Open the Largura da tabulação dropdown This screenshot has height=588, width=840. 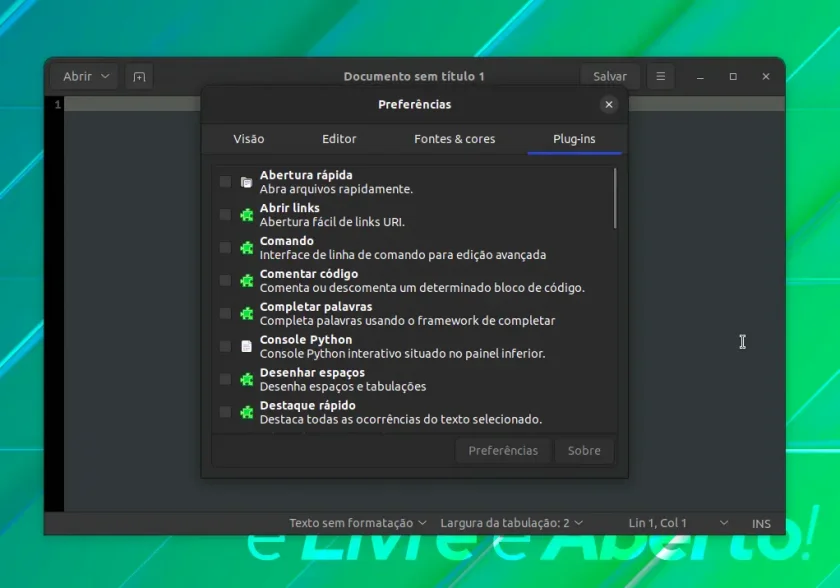(512, 523)
